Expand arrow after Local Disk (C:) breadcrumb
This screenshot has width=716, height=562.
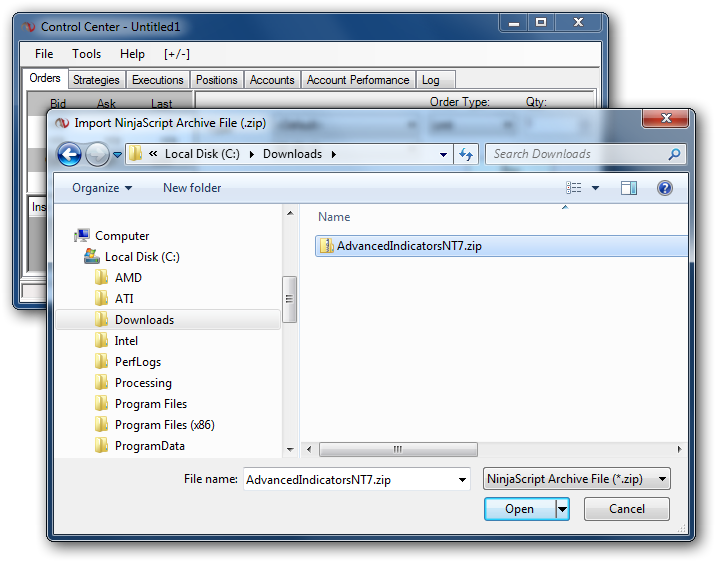pyautogui.click(x=252, y=154)
